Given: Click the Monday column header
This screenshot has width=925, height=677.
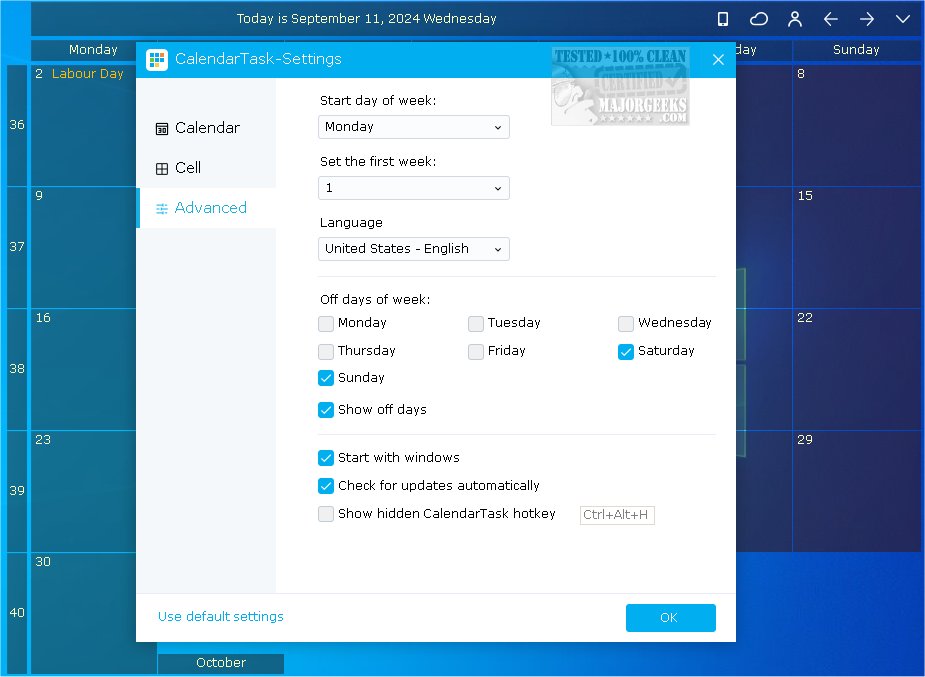Looking at the screenshot, I should click(x=93, y=50).
